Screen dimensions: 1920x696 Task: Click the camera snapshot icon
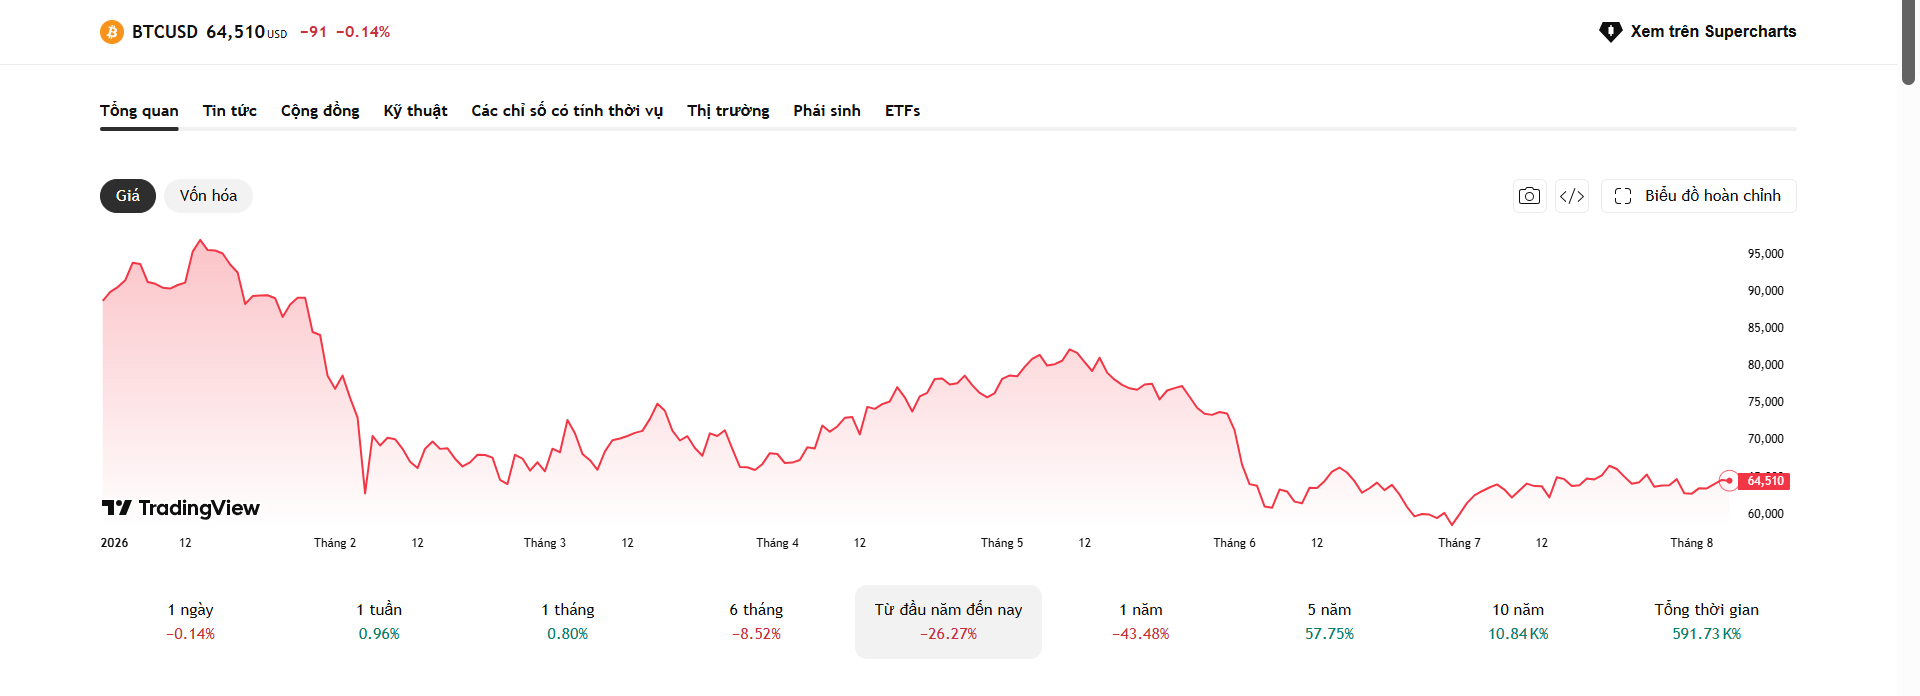tap(1529, 196)
